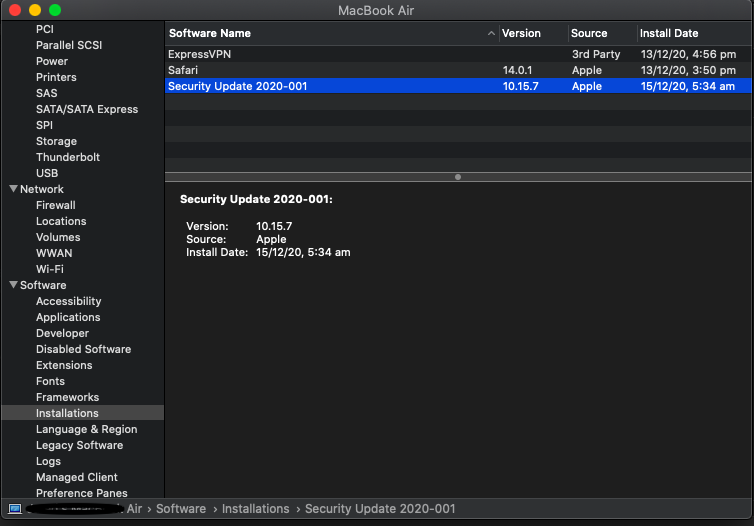754x526 pixels.
Task: Select the Safari installation row
Action: pyautogui.click(x=458, y=70)
